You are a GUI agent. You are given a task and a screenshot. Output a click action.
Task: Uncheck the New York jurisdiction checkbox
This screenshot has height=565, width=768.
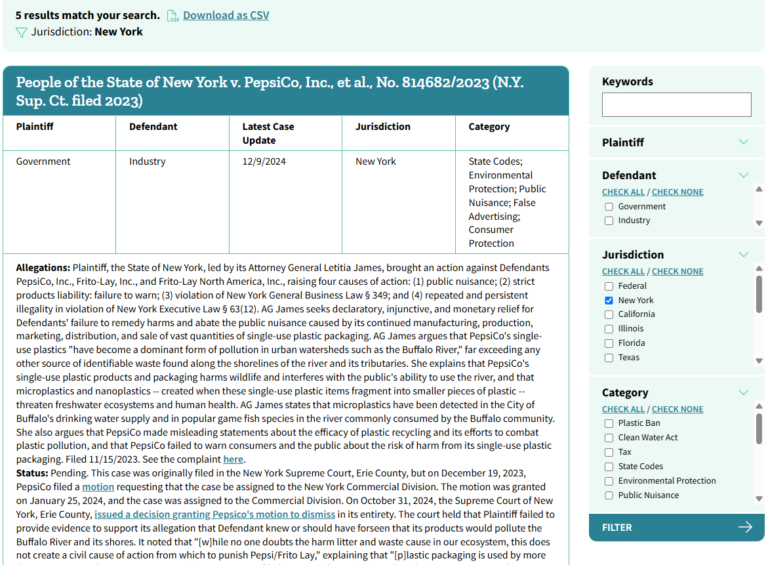(x=609, y=300)
